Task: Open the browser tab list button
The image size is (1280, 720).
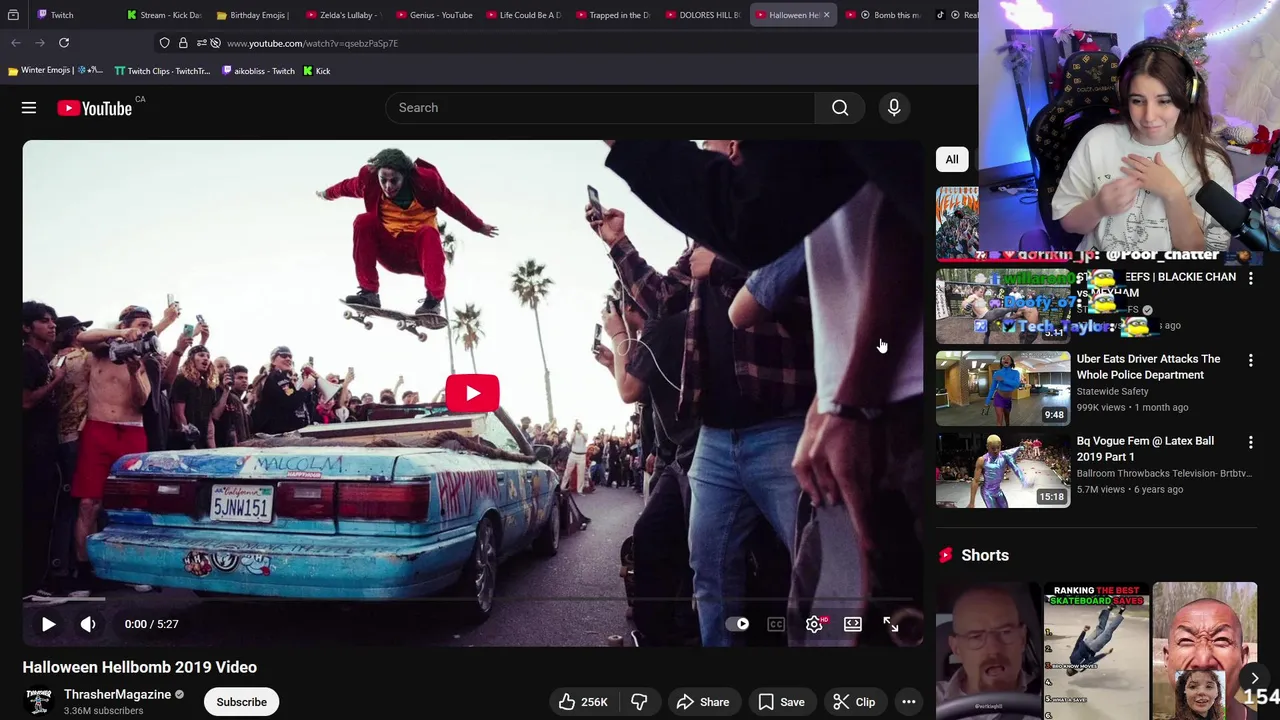Action: 13,15
